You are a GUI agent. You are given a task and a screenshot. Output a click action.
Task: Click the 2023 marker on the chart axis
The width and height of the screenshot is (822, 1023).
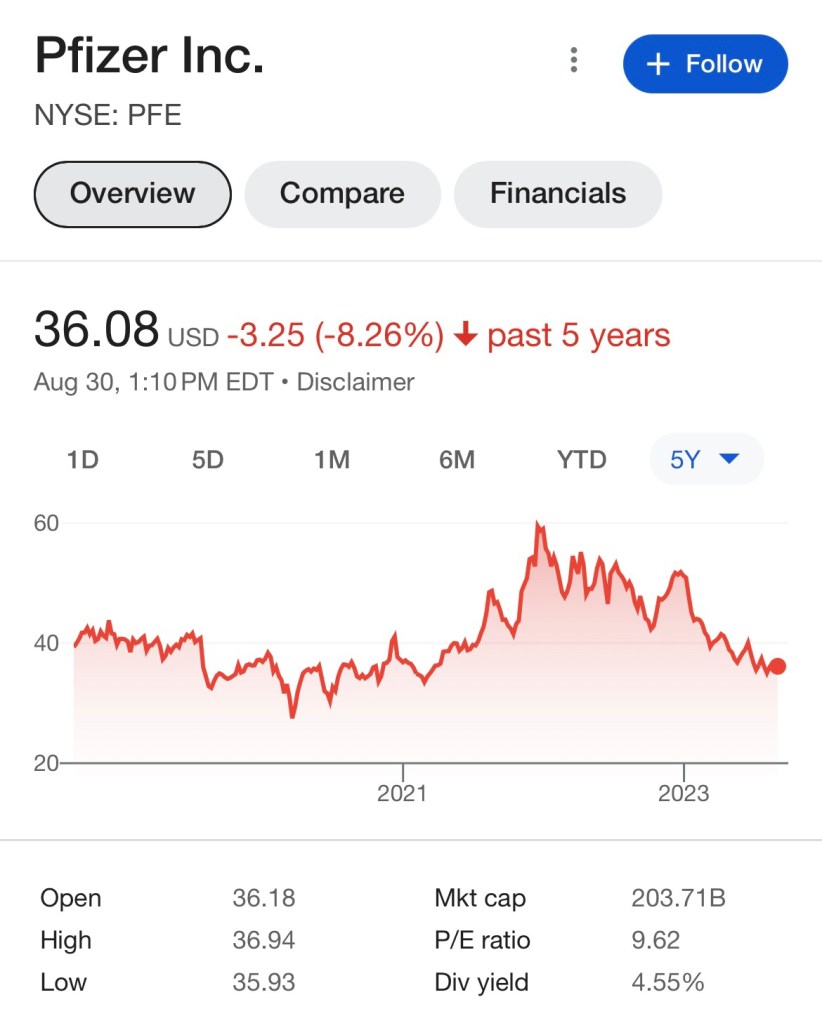tap(683, 793)
